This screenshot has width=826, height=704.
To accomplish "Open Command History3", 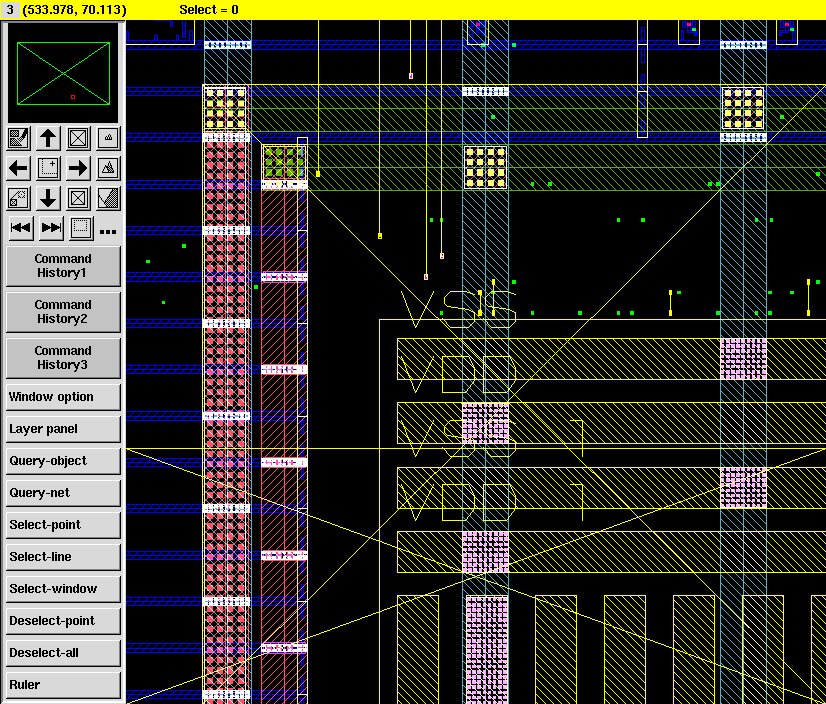I will coord(63,358).
